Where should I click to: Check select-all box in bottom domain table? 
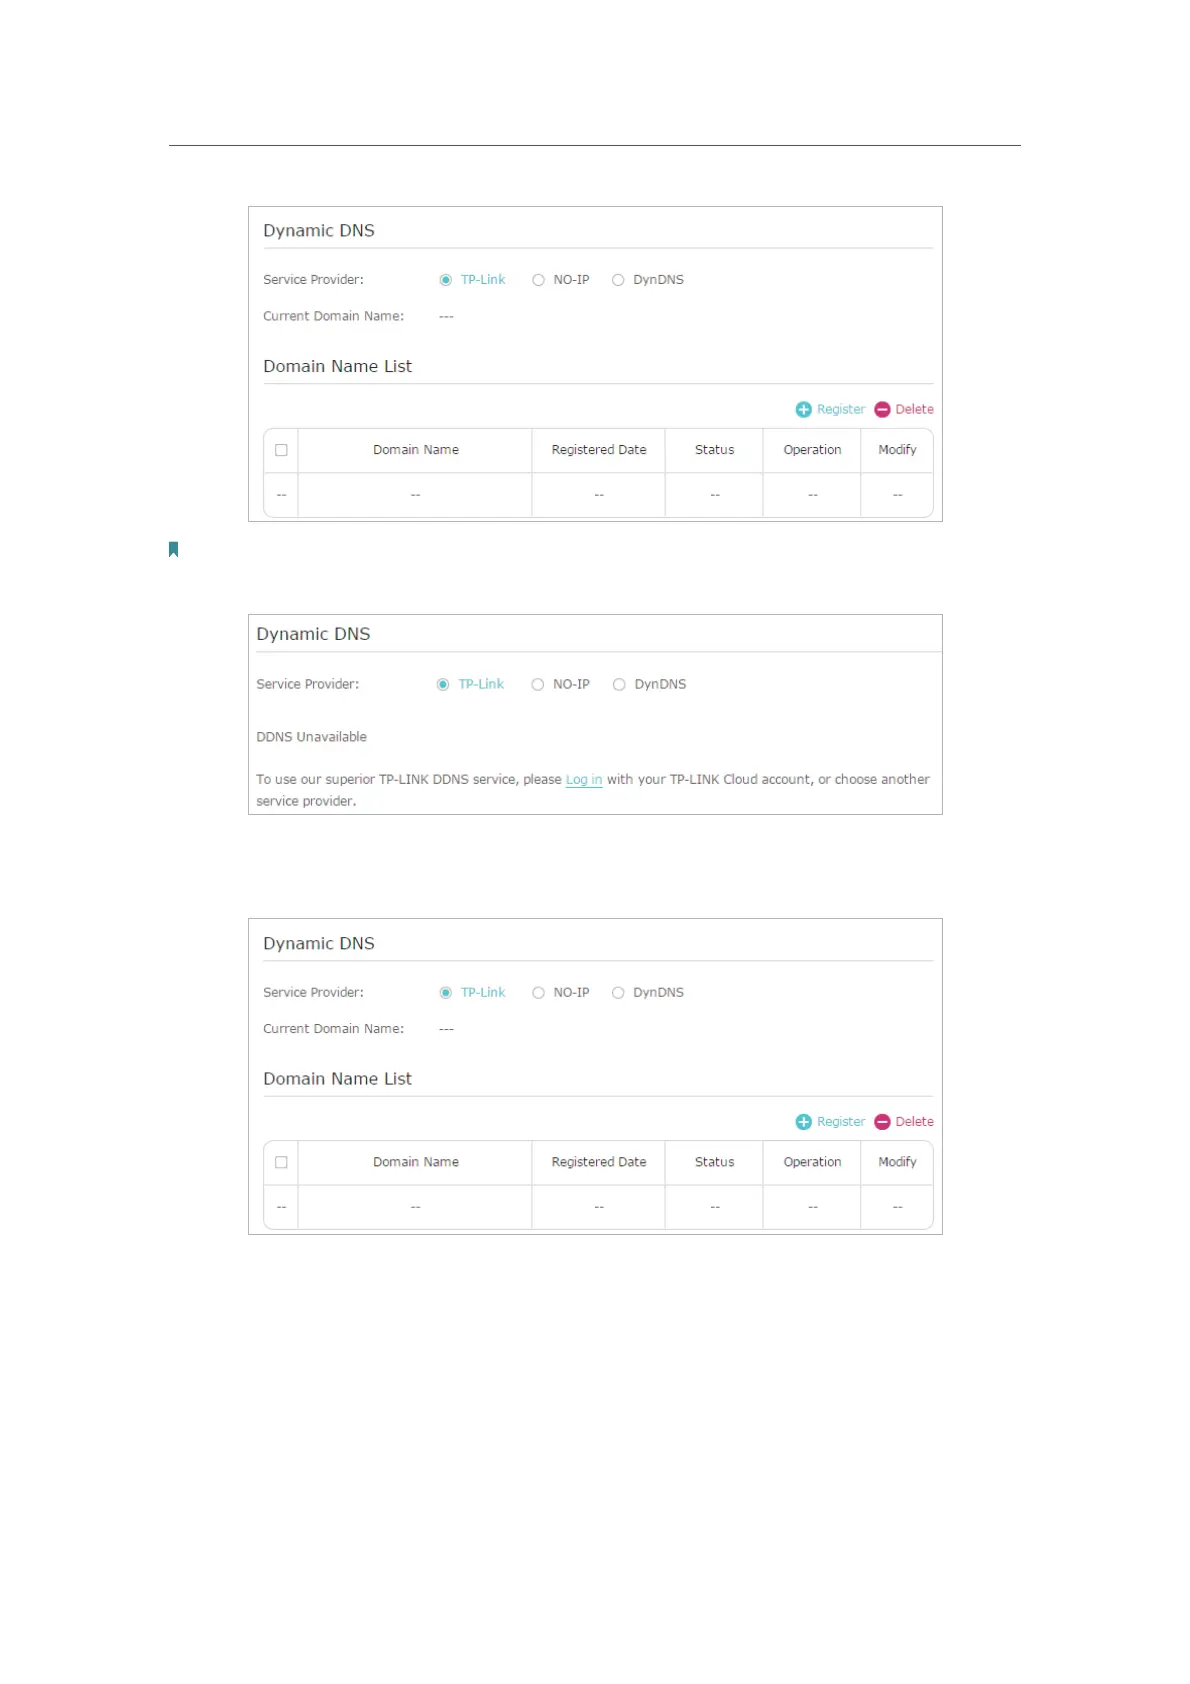[281, 1163]
